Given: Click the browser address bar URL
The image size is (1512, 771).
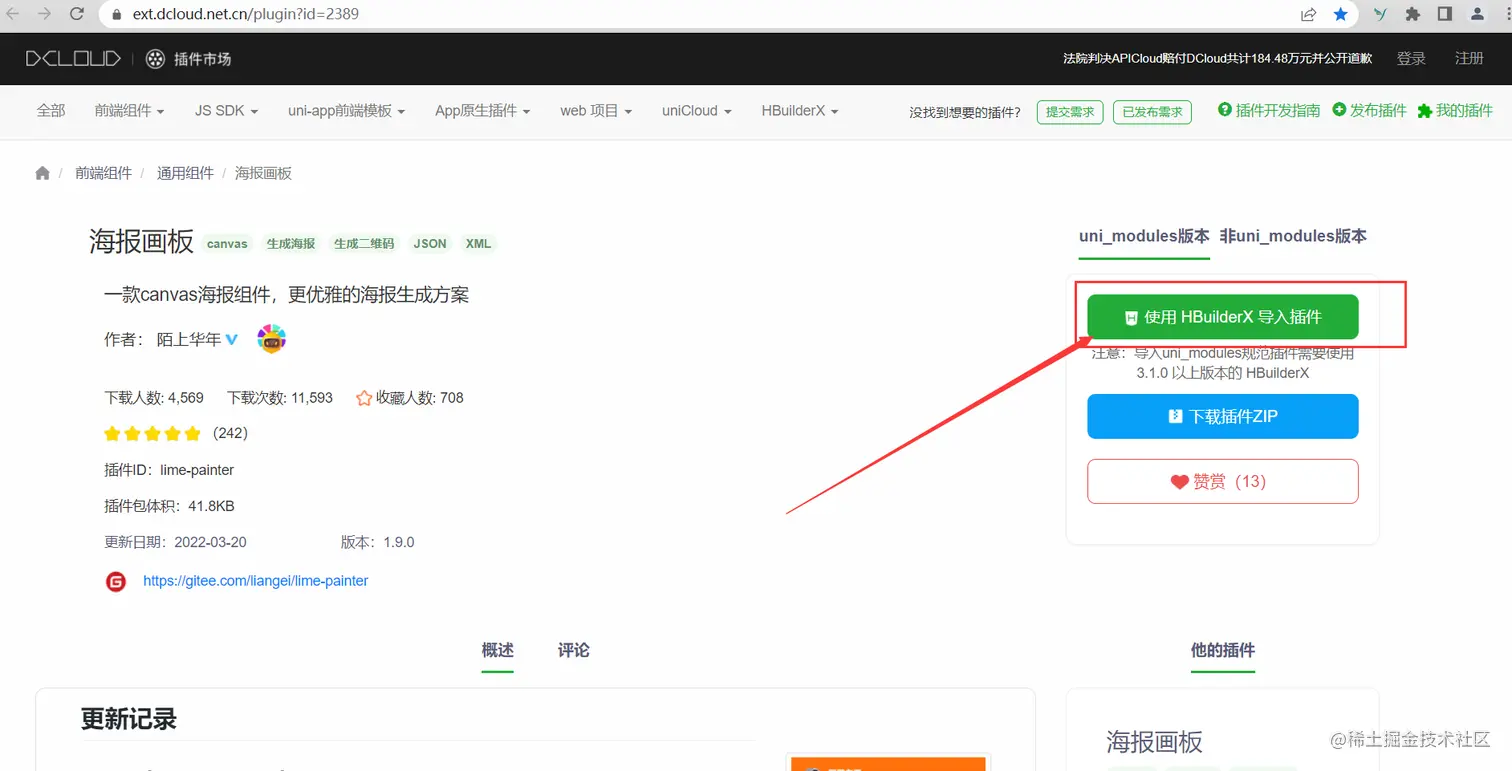Looking at the screenshot, I should tap(245, 15).
